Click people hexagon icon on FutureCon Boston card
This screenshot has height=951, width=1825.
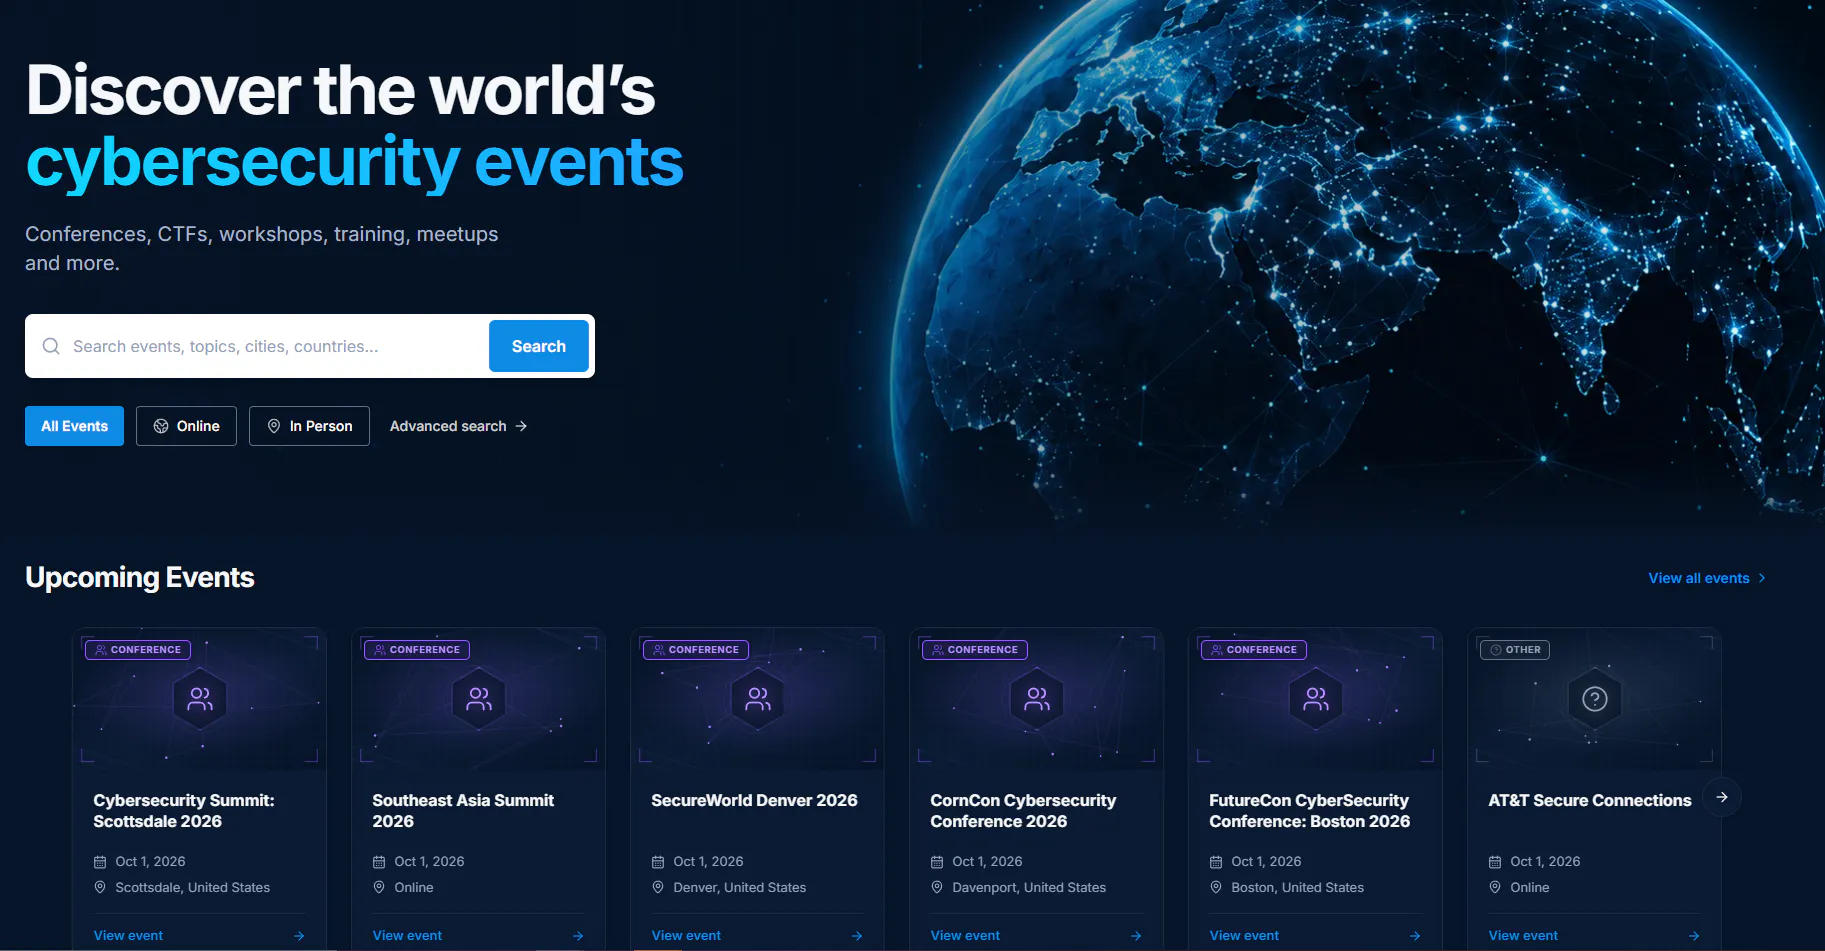tap(1316, 699)
